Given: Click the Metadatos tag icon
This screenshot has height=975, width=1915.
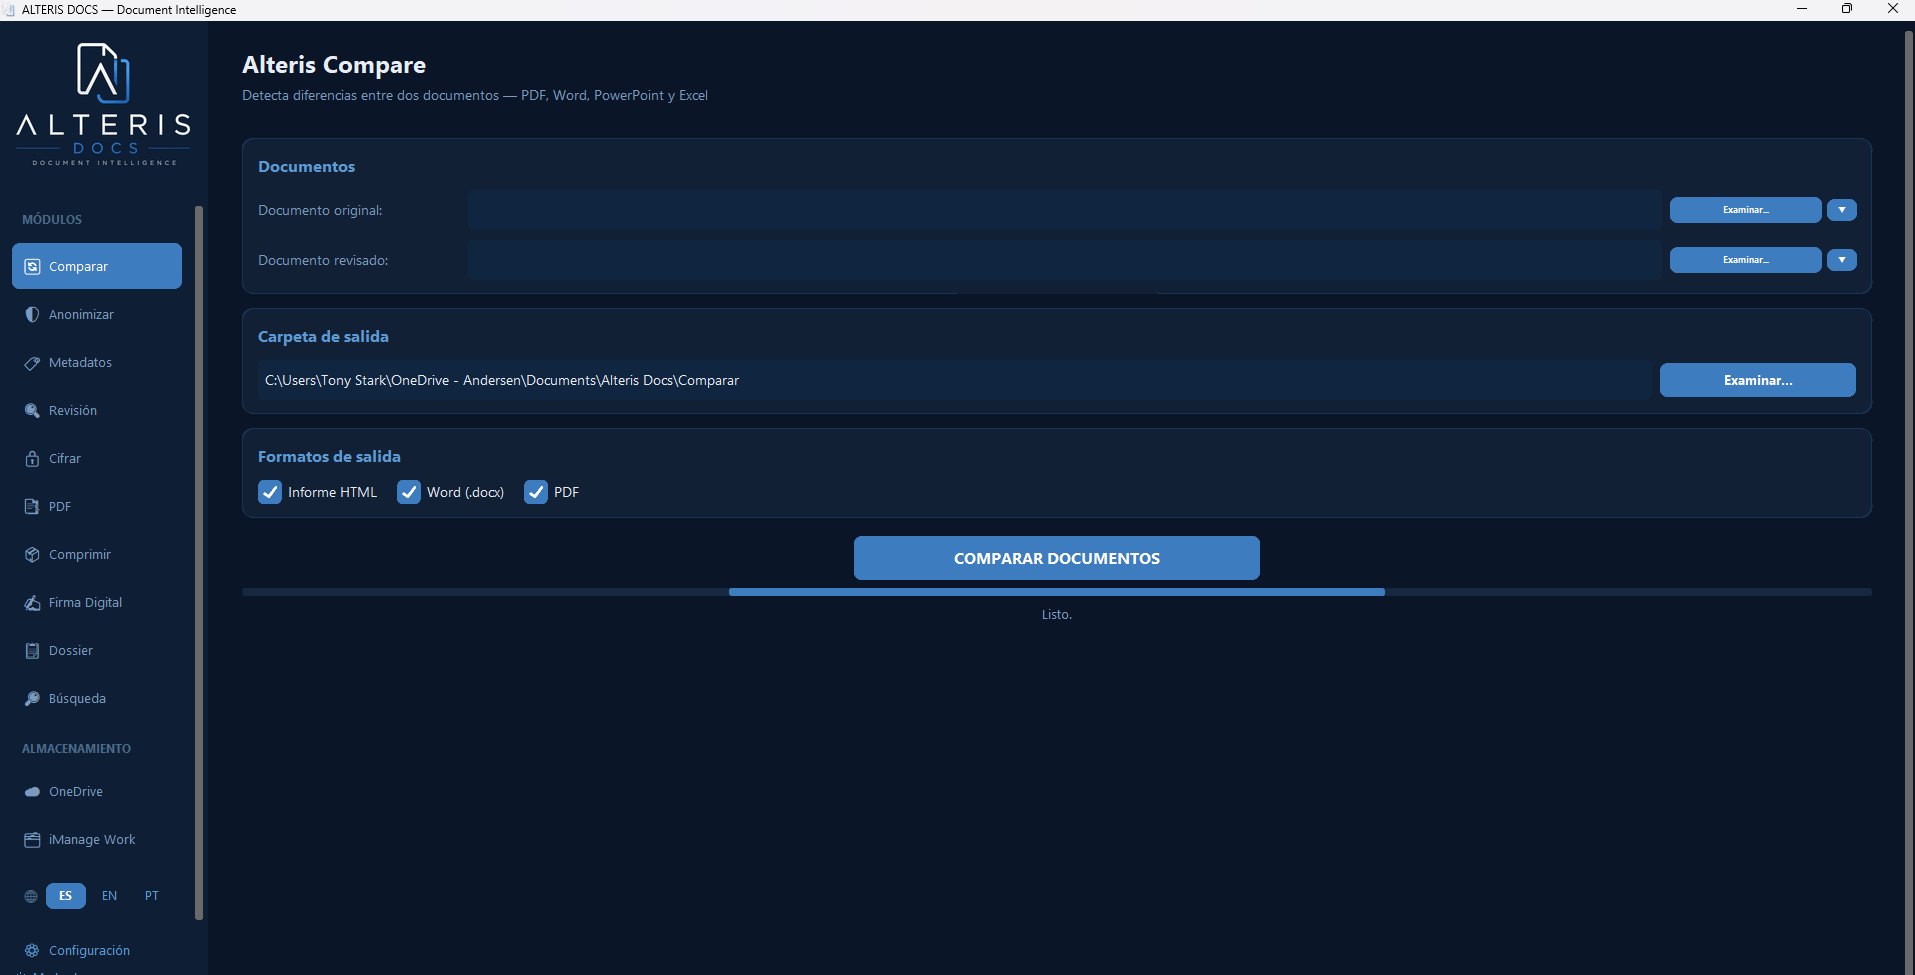Looking at the screenshot, I should click(x=32, y=363).
